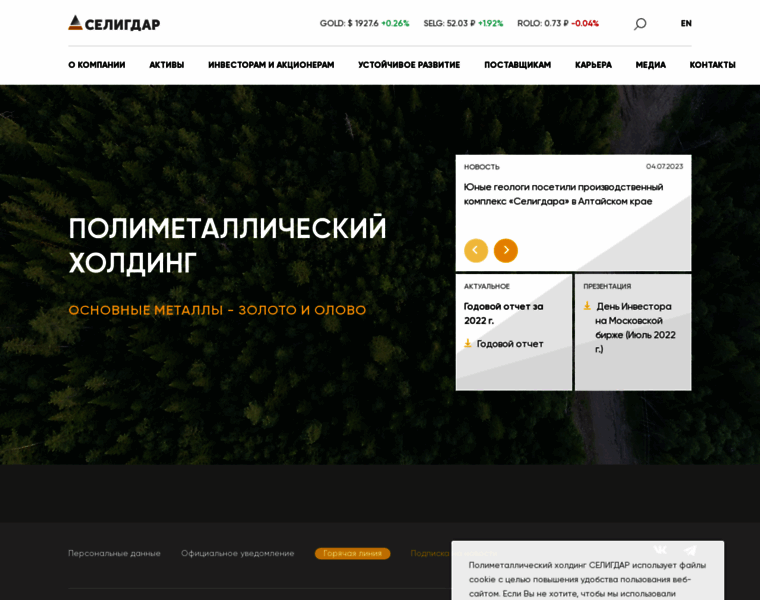Show previous news with left arrow
The image size is (760, 600).
pyautogui.click(x=475, y=250)
